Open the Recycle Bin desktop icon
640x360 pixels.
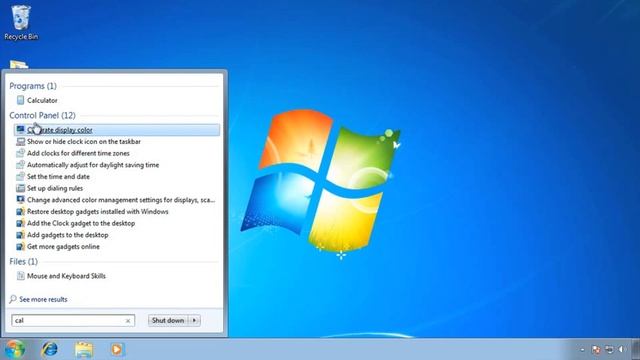click(x=20, y=22)
